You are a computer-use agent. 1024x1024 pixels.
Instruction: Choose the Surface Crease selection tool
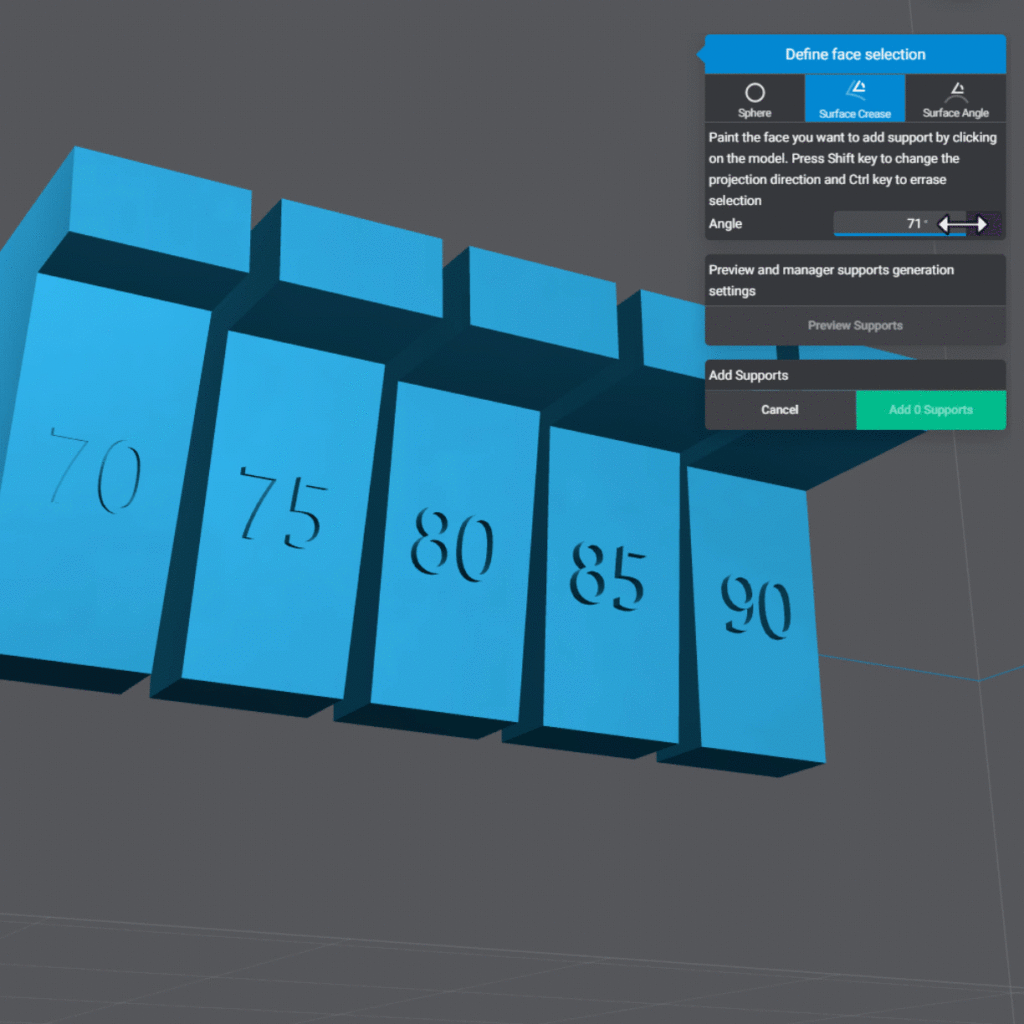click(854, 98)
